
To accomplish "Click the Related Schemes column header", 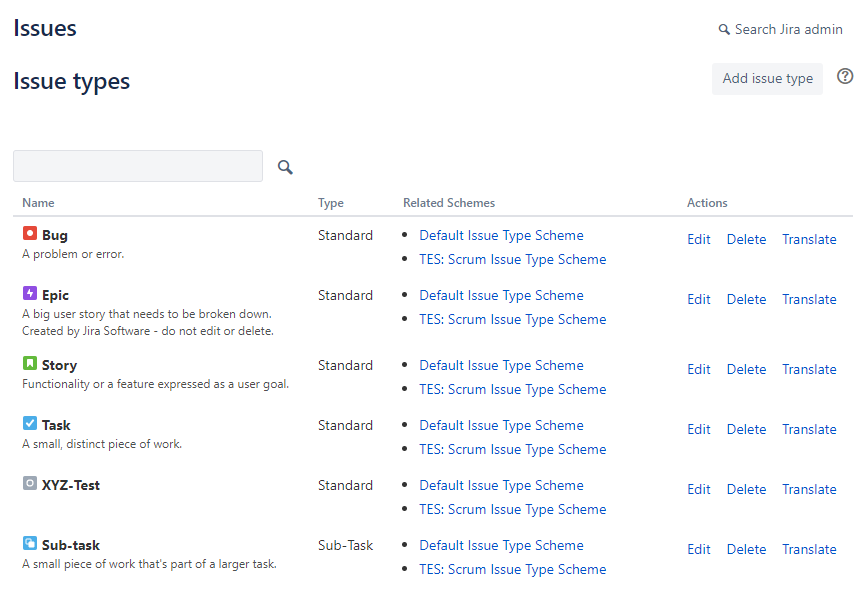I will (449, 203).
